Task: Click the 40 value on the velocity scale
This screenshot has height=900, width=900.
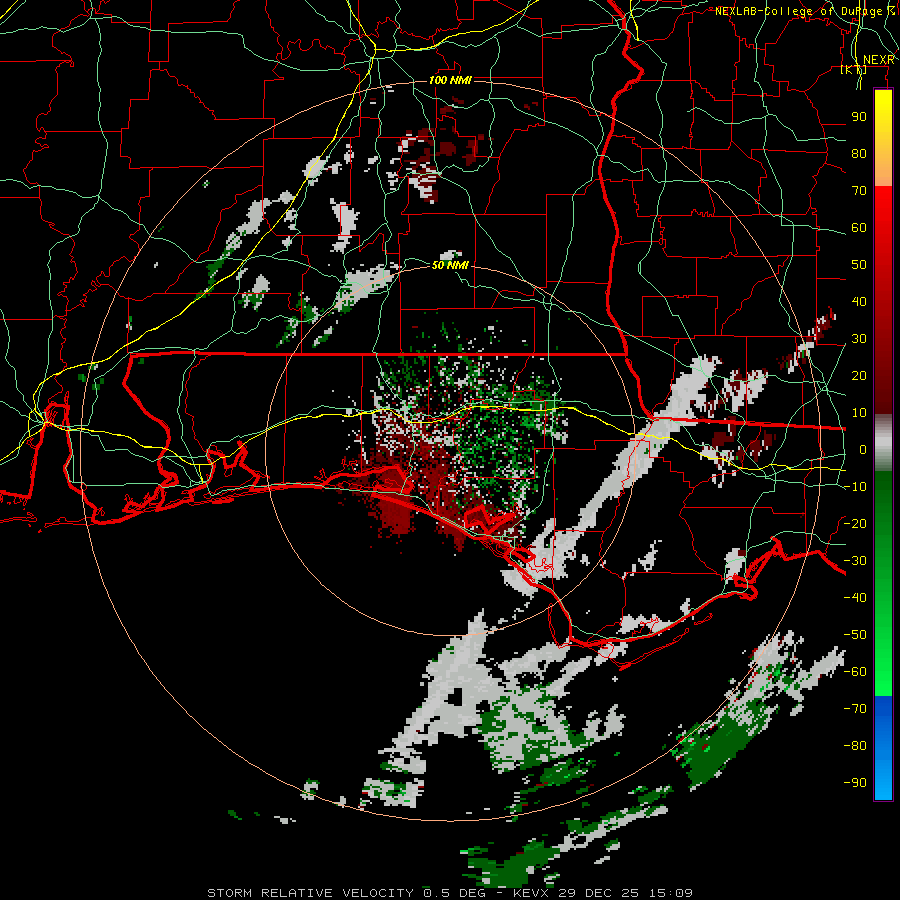Action: 859,302
